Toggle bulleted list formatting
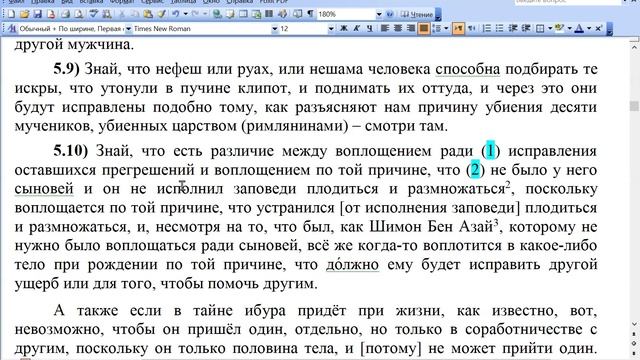Screen dimensions: 640x360 pyautogui.click(x=500, y=28)
